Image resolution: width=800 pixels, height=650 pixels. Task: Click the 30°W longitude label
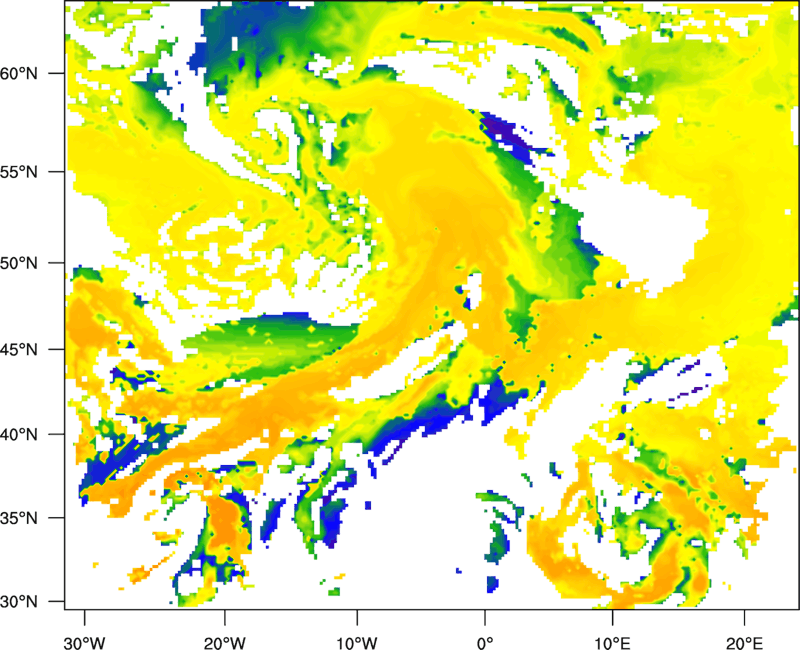(x=85, y=643)
